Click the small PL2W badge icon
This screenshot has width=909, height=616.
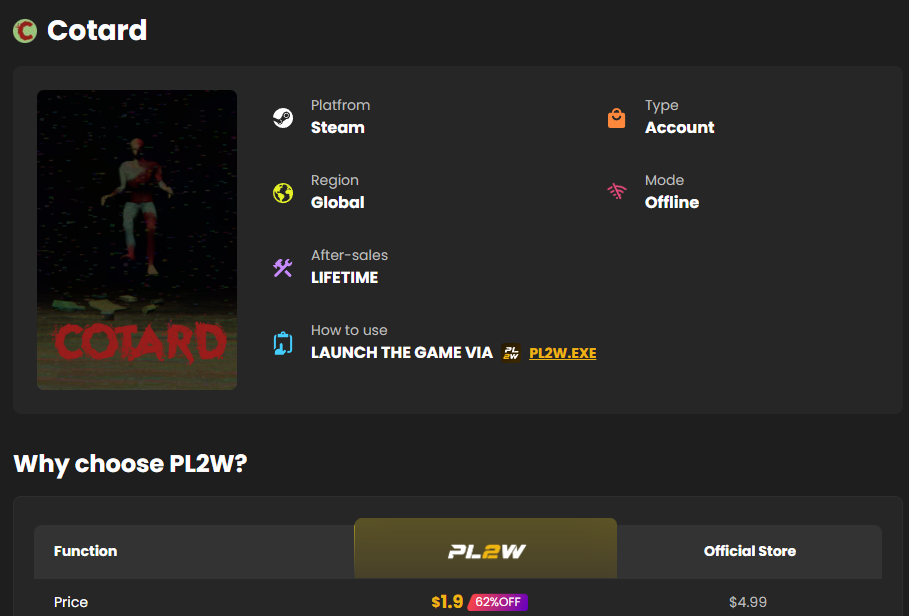[511, 352]
